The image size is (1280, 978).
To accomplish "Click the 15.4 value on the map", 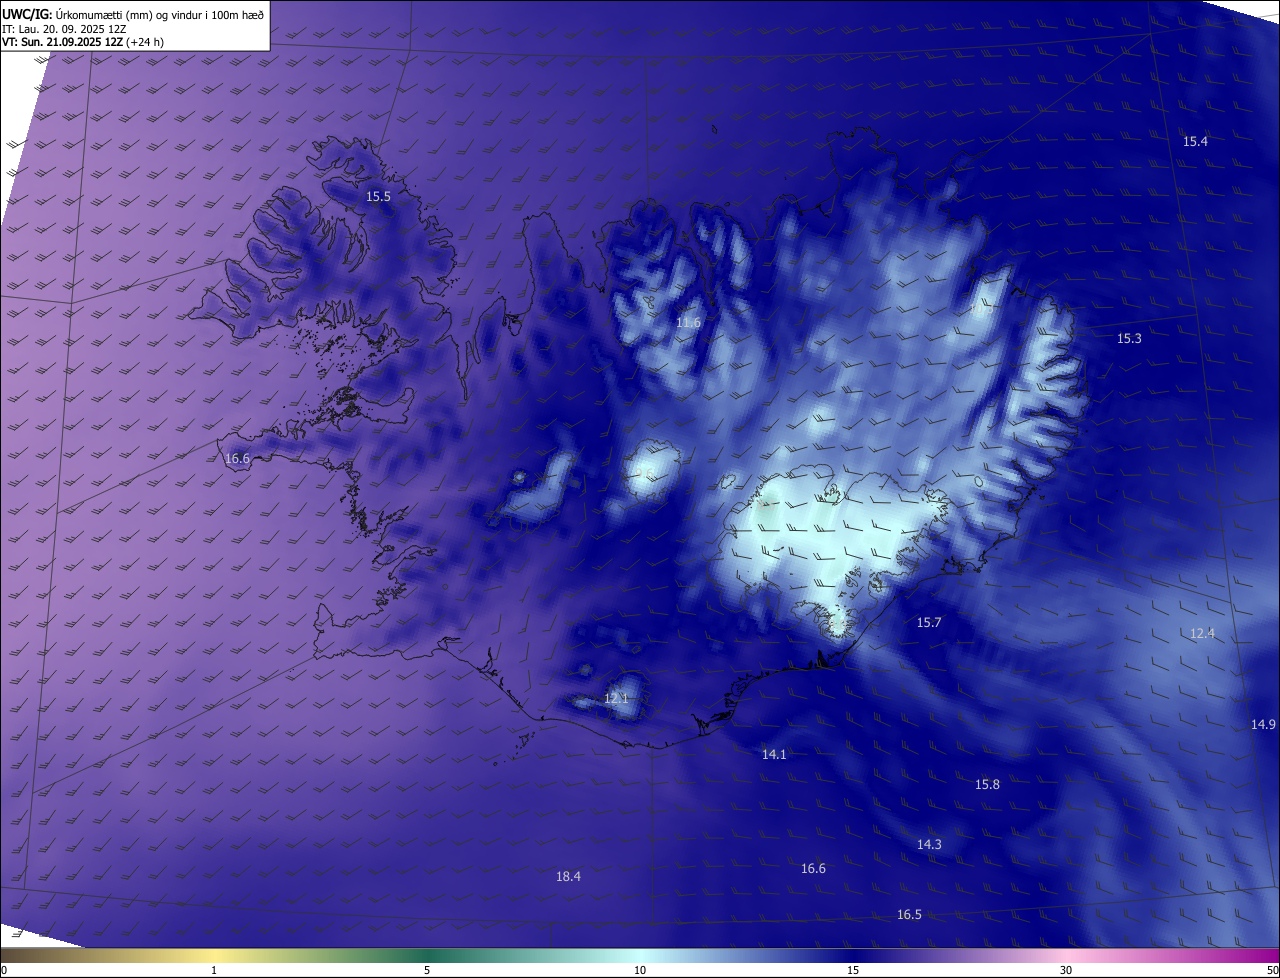I will click(x=1195, y=141).
